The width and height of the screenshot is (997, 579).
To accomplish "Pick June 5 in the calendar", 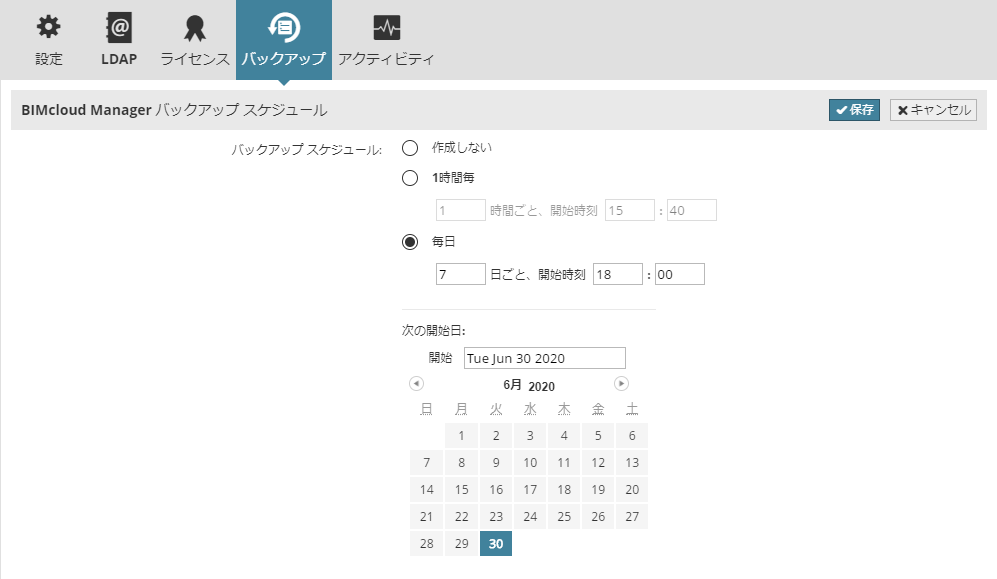I will 598,435.
